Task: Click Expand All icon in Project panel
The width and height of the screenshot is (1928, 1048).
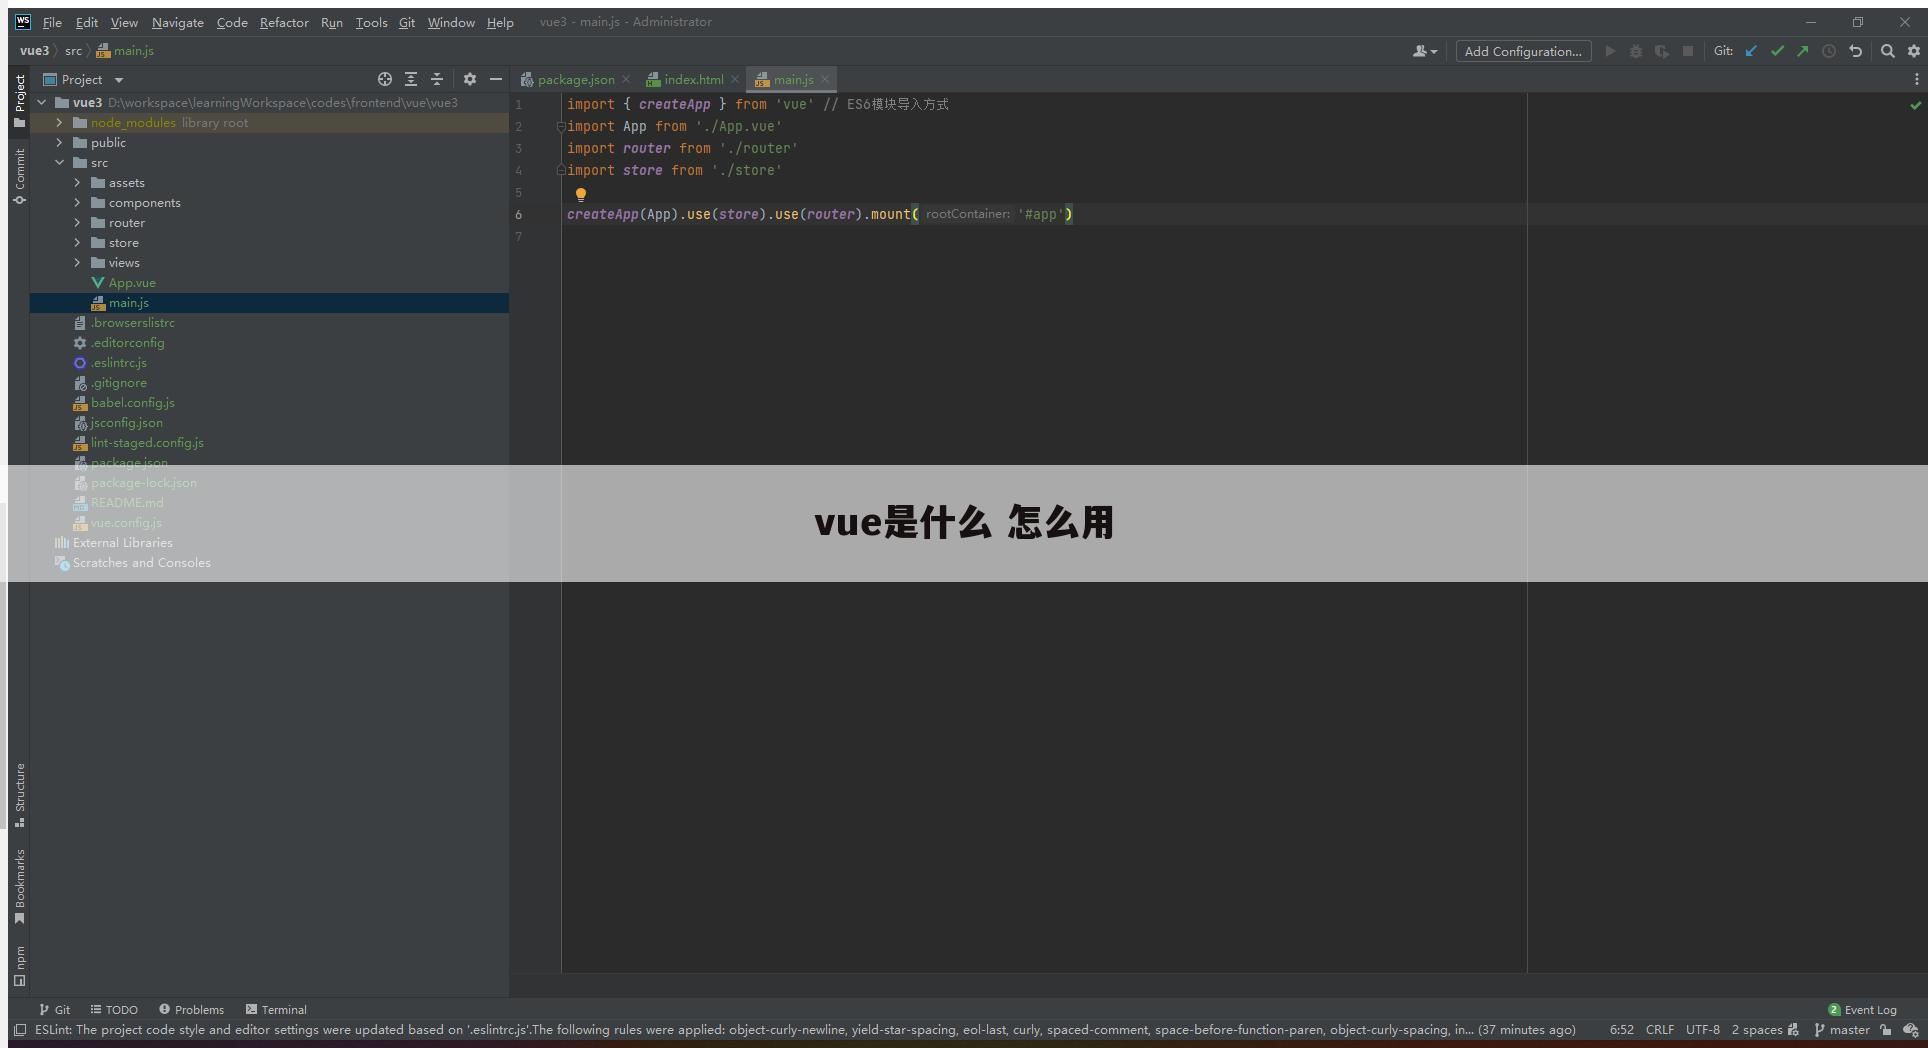Action: pyautogui.click(x=411, y=79)
